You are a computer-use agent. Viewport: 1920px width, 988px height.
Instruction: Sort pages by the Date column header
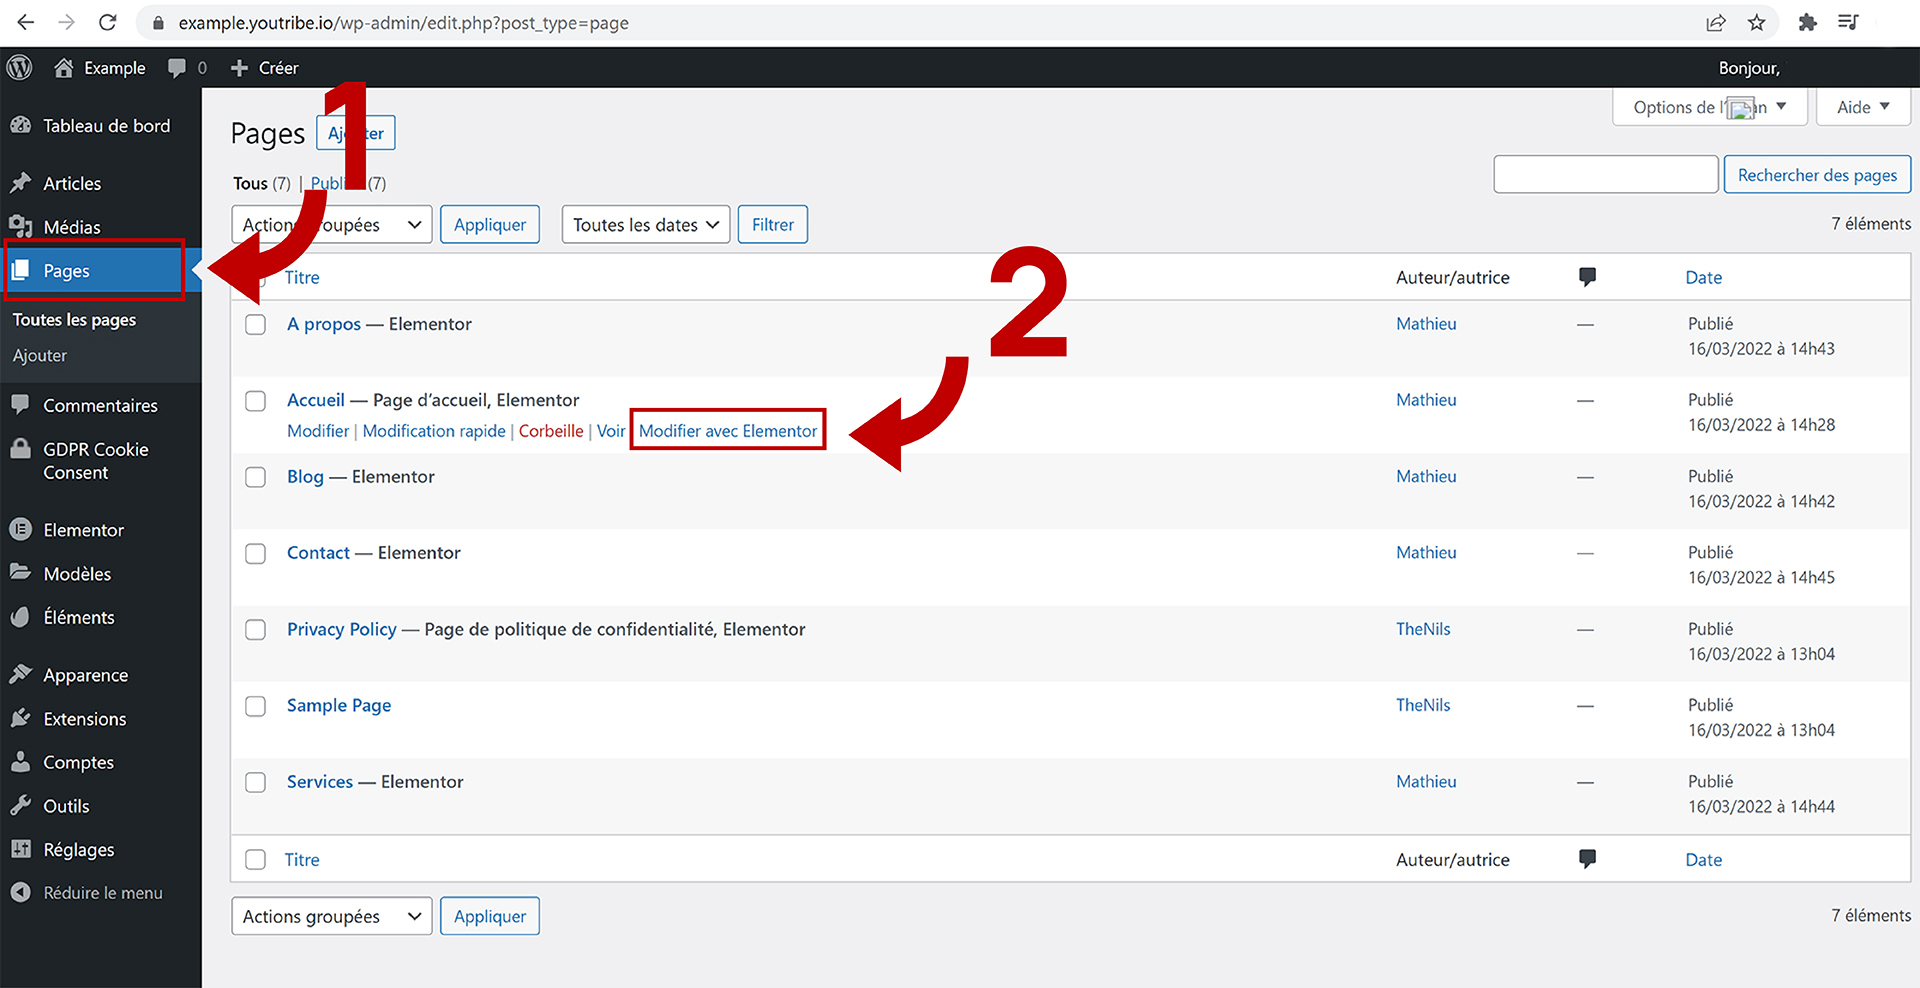click(1703, 278)
